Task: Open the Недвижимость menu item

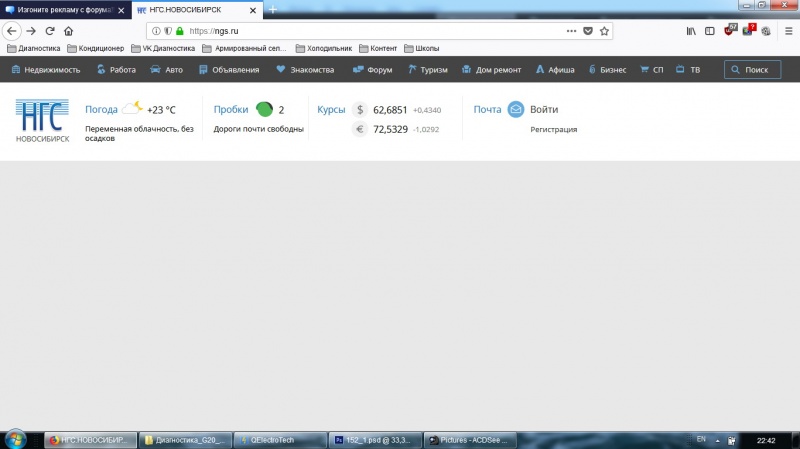Action: pos(46,70)
